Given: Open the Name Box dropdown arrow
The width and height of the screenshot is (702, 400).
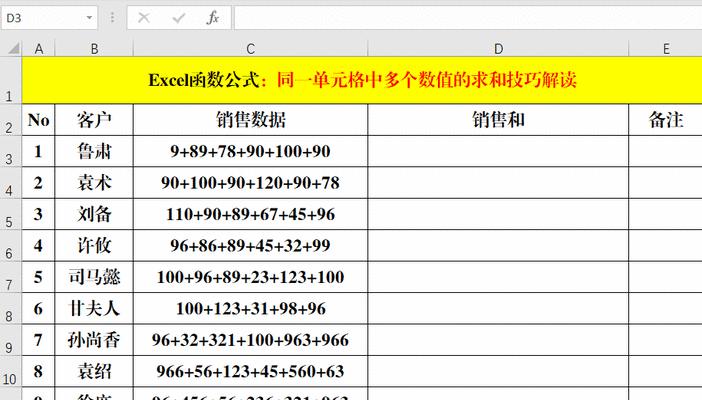Looking at the screenshot, I should 89,18.
